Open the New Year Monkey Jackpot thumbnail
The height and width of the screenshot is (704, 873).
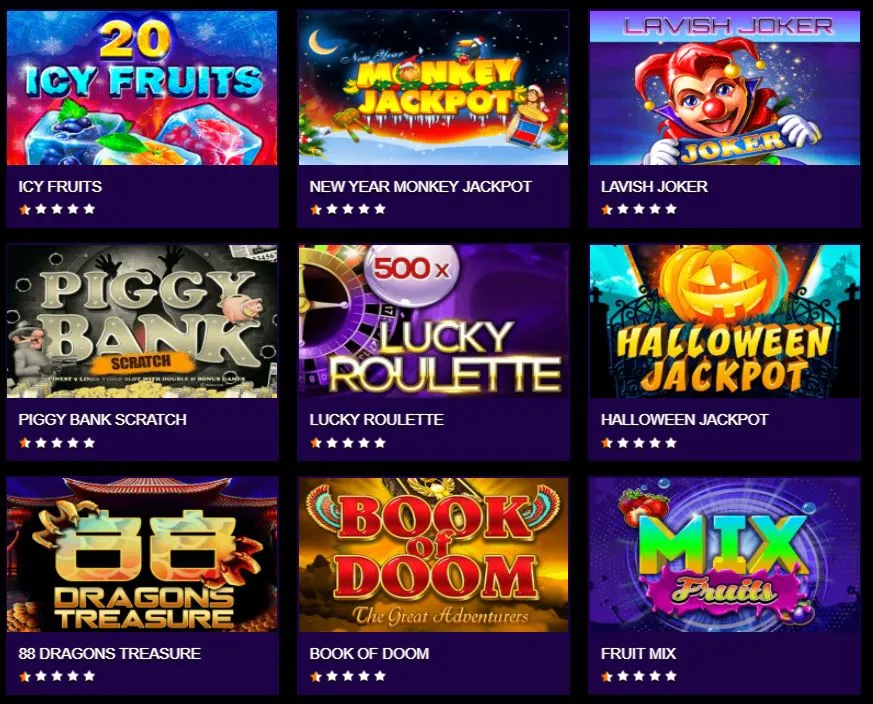tap(433, 88)
